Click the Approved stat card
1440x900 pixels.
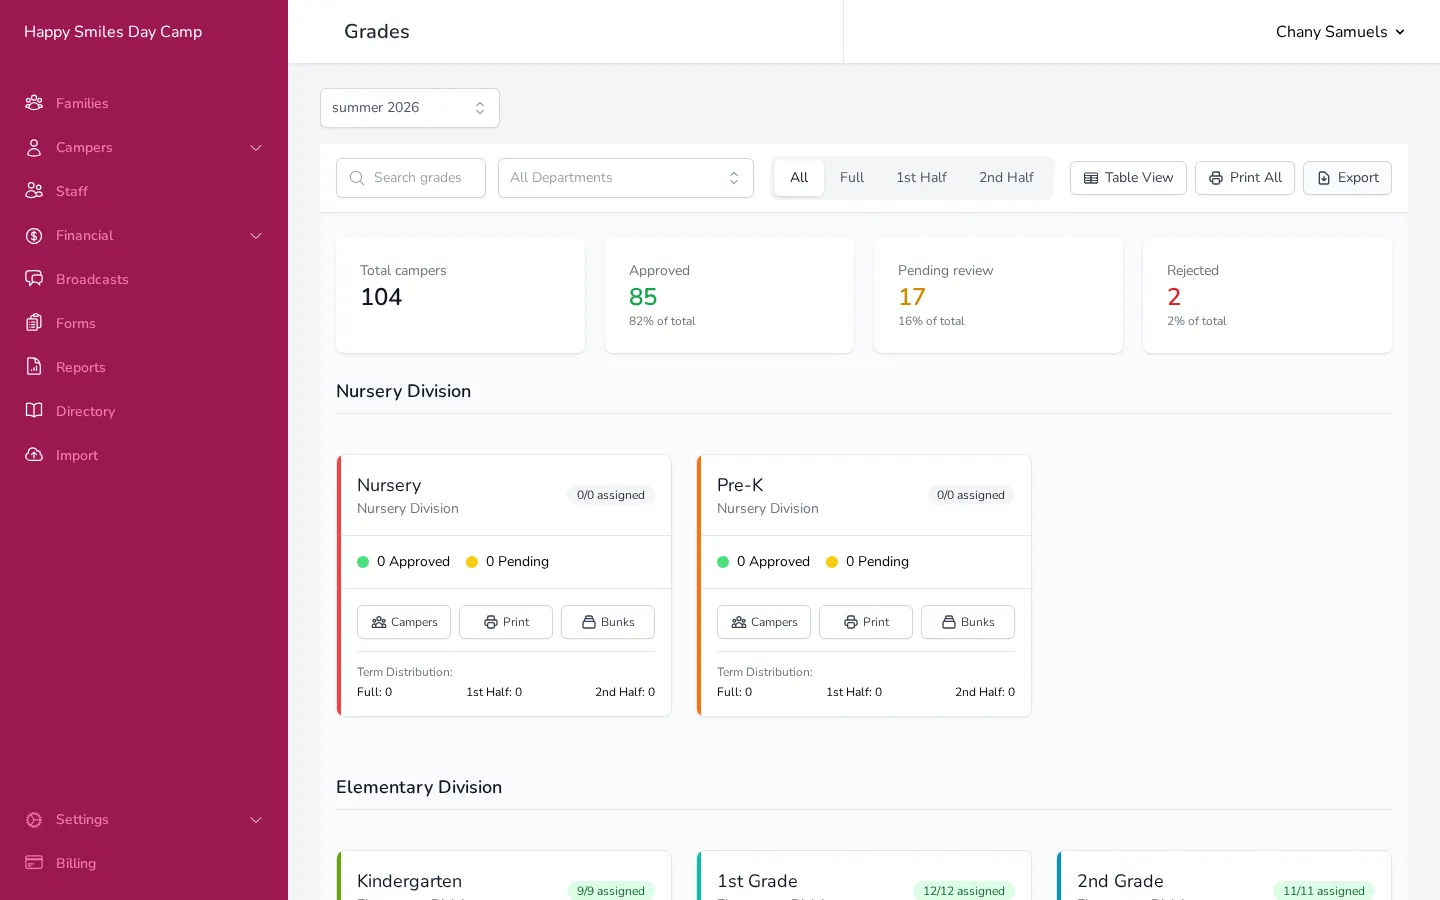pos(729,295)
